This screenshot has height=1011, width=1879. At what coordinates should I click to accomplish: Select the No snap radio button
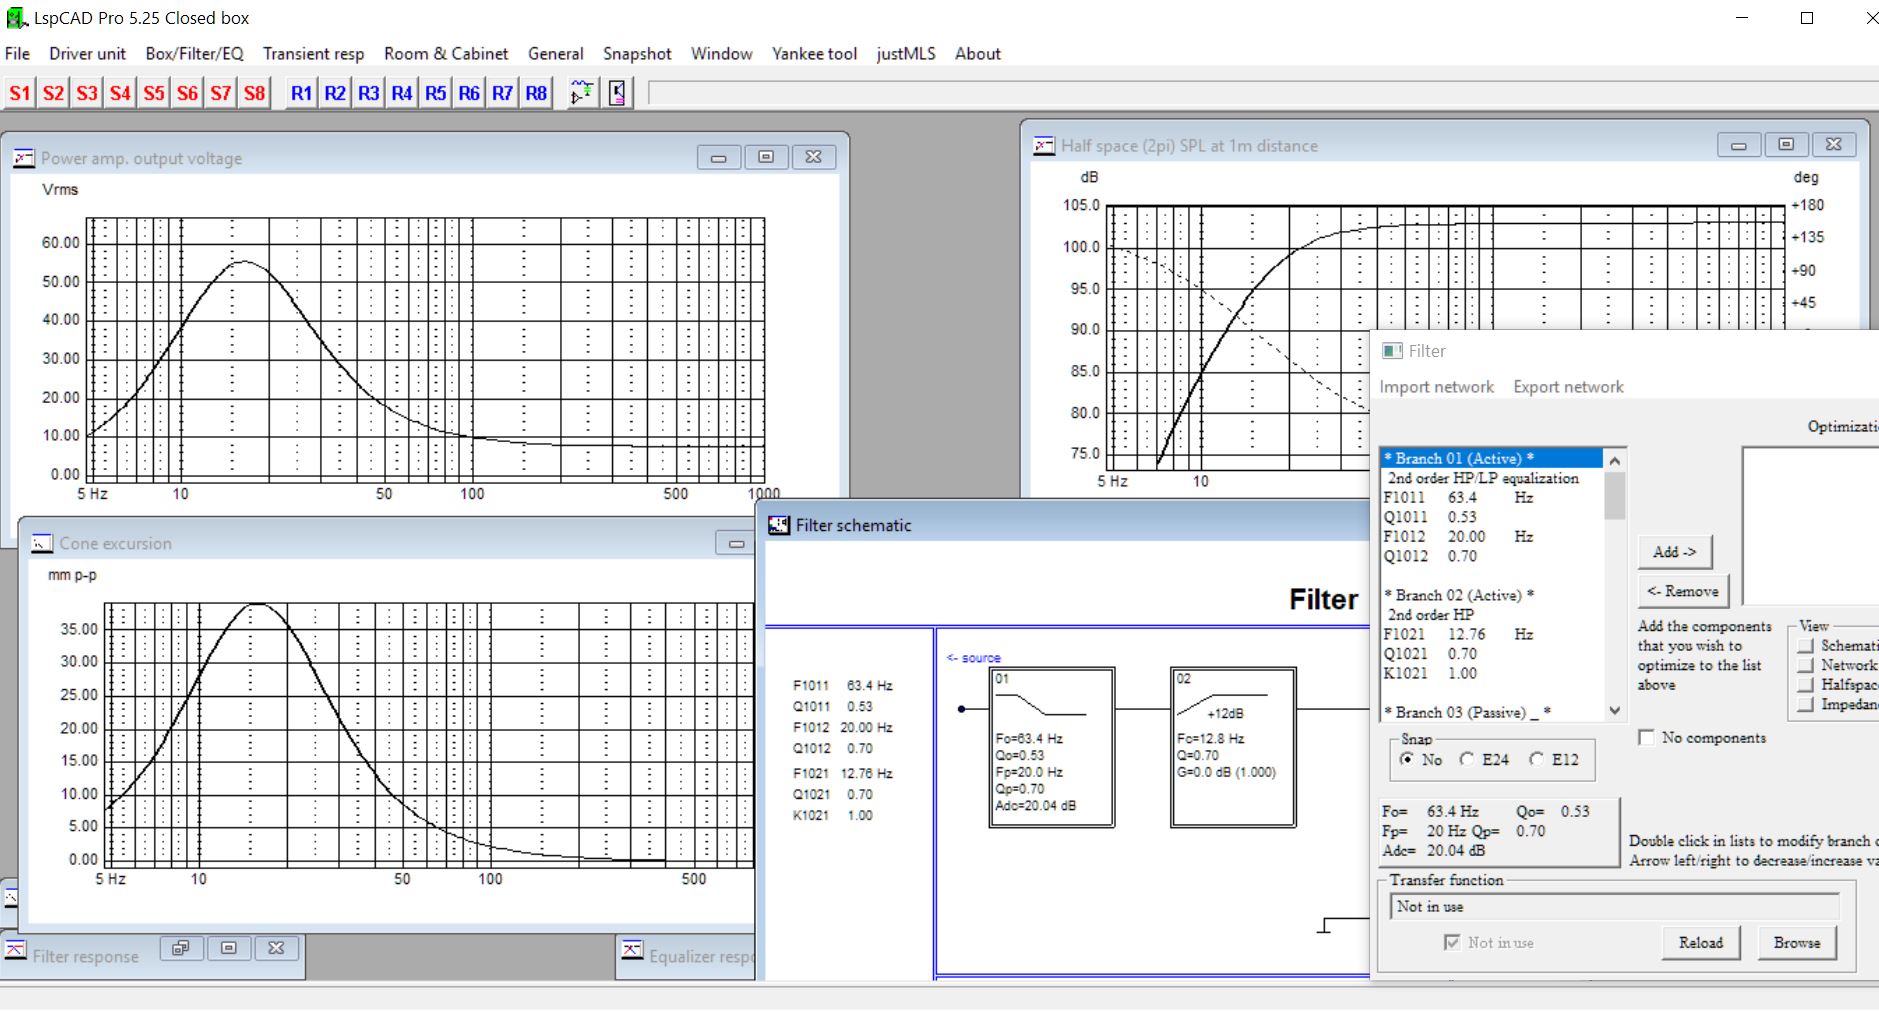pos(1407,759)
